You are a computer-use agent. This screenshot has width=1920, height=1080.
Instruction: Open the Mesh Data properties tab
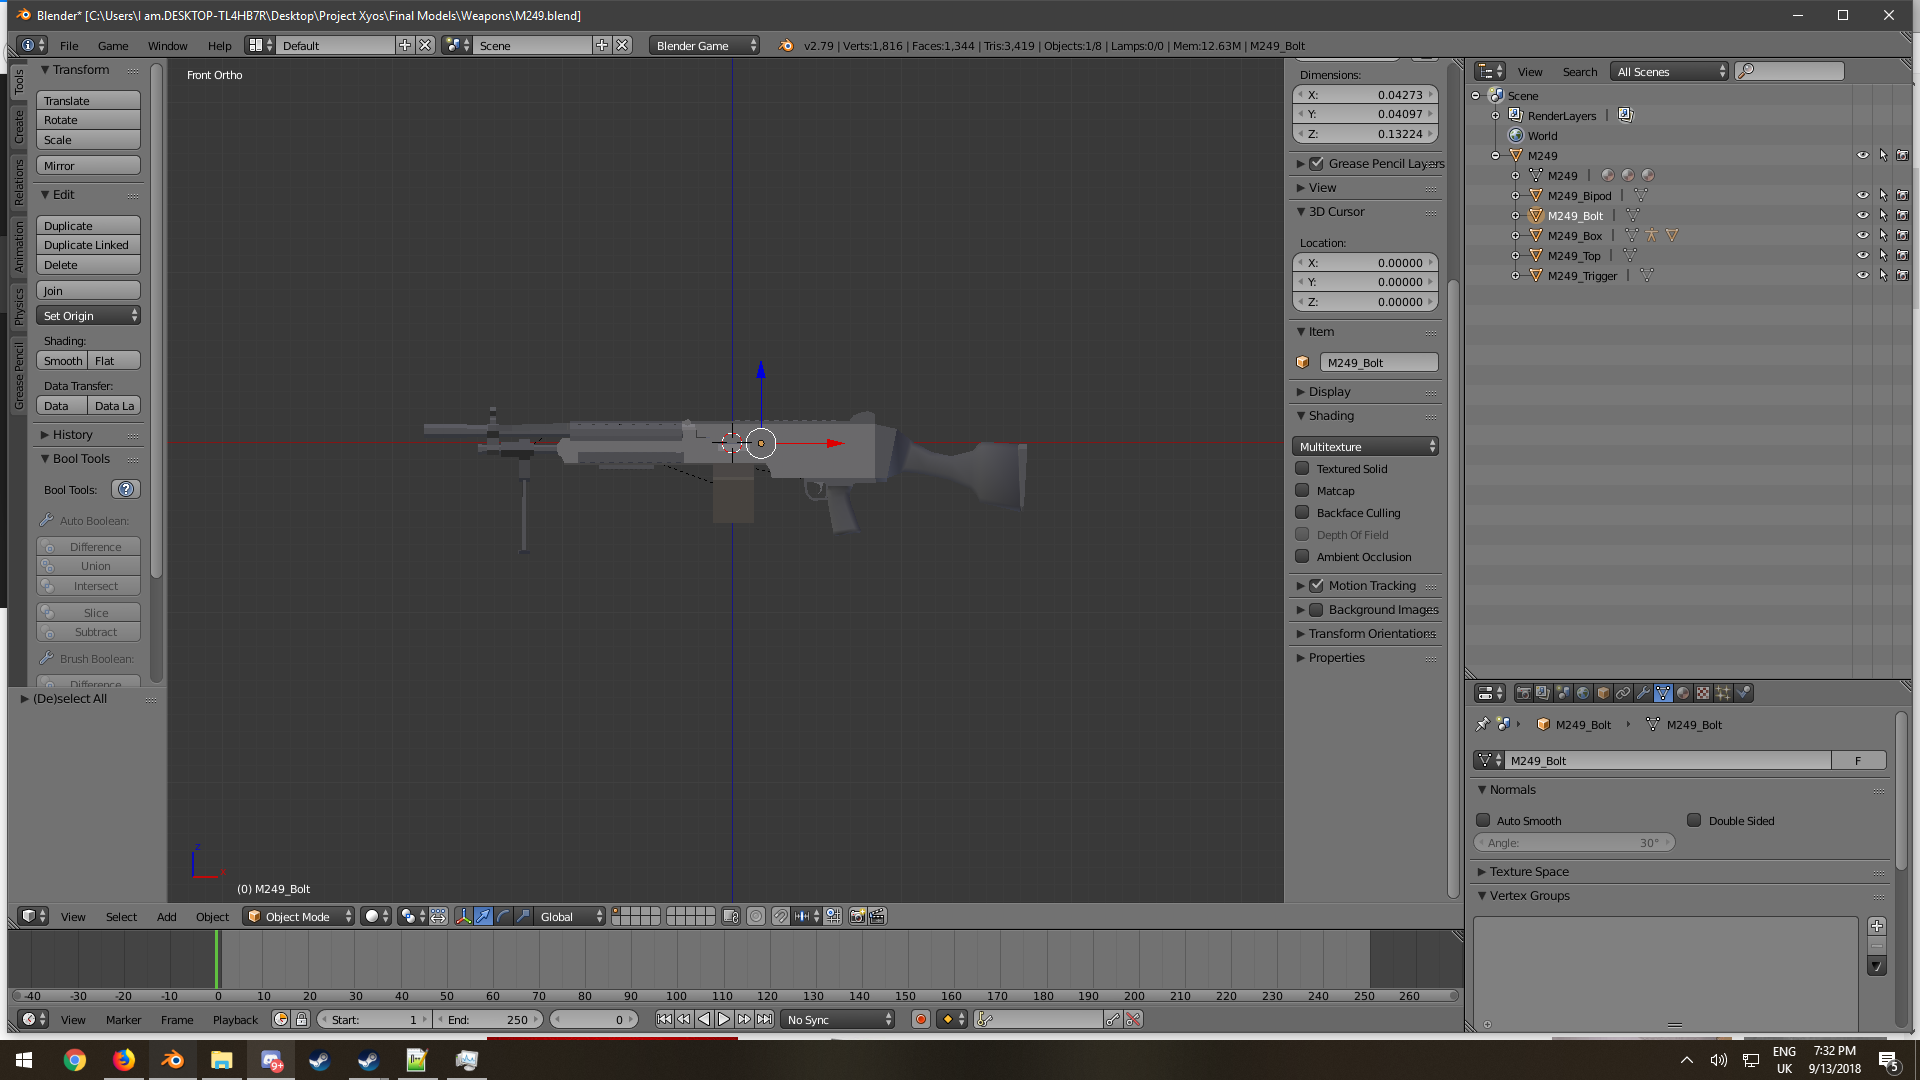(1663, 693)
